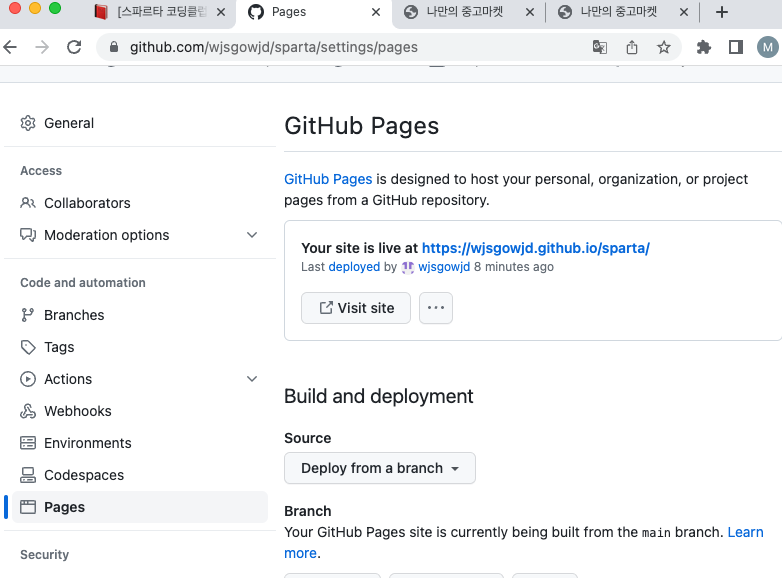Bookmark this page with star icon

coord(664,47)
